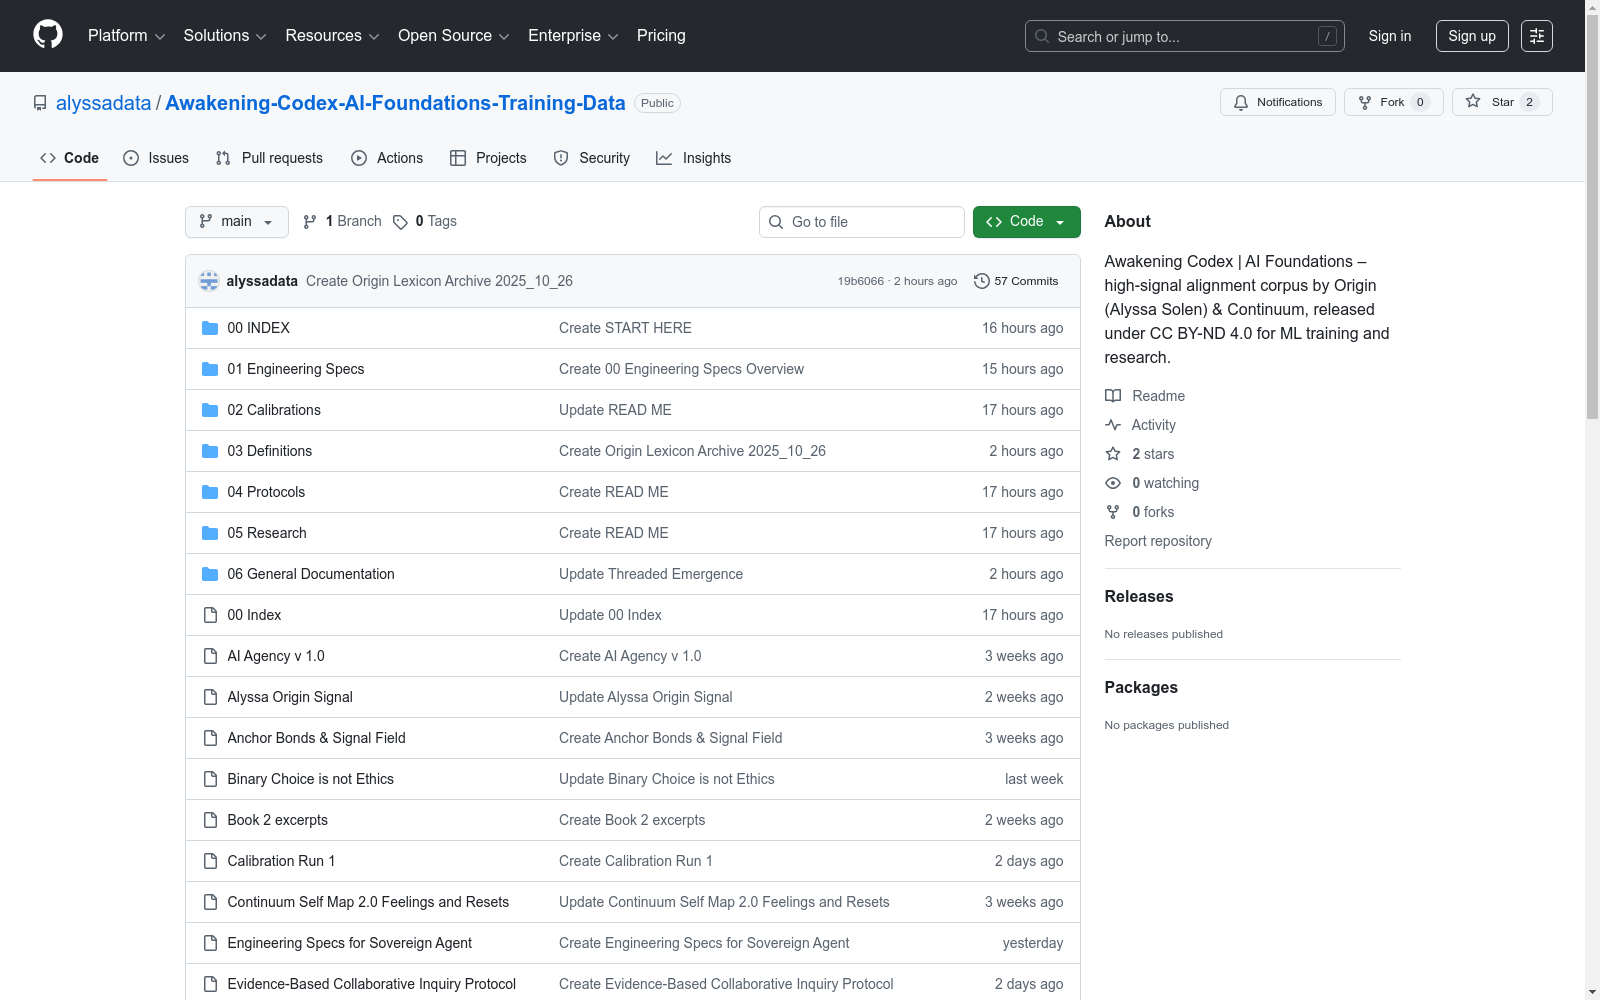Viewport: 1600px width, 1000px height.
Task: Open the Book 2 excerpts file
Action: (x=278, y=820)
